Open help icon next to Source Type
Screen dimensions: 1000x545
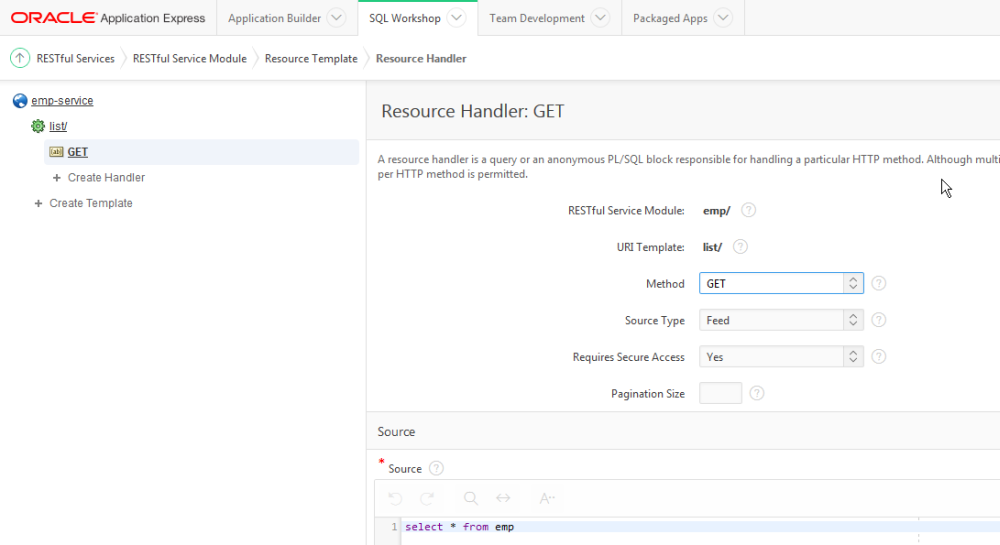click(879, 320)
